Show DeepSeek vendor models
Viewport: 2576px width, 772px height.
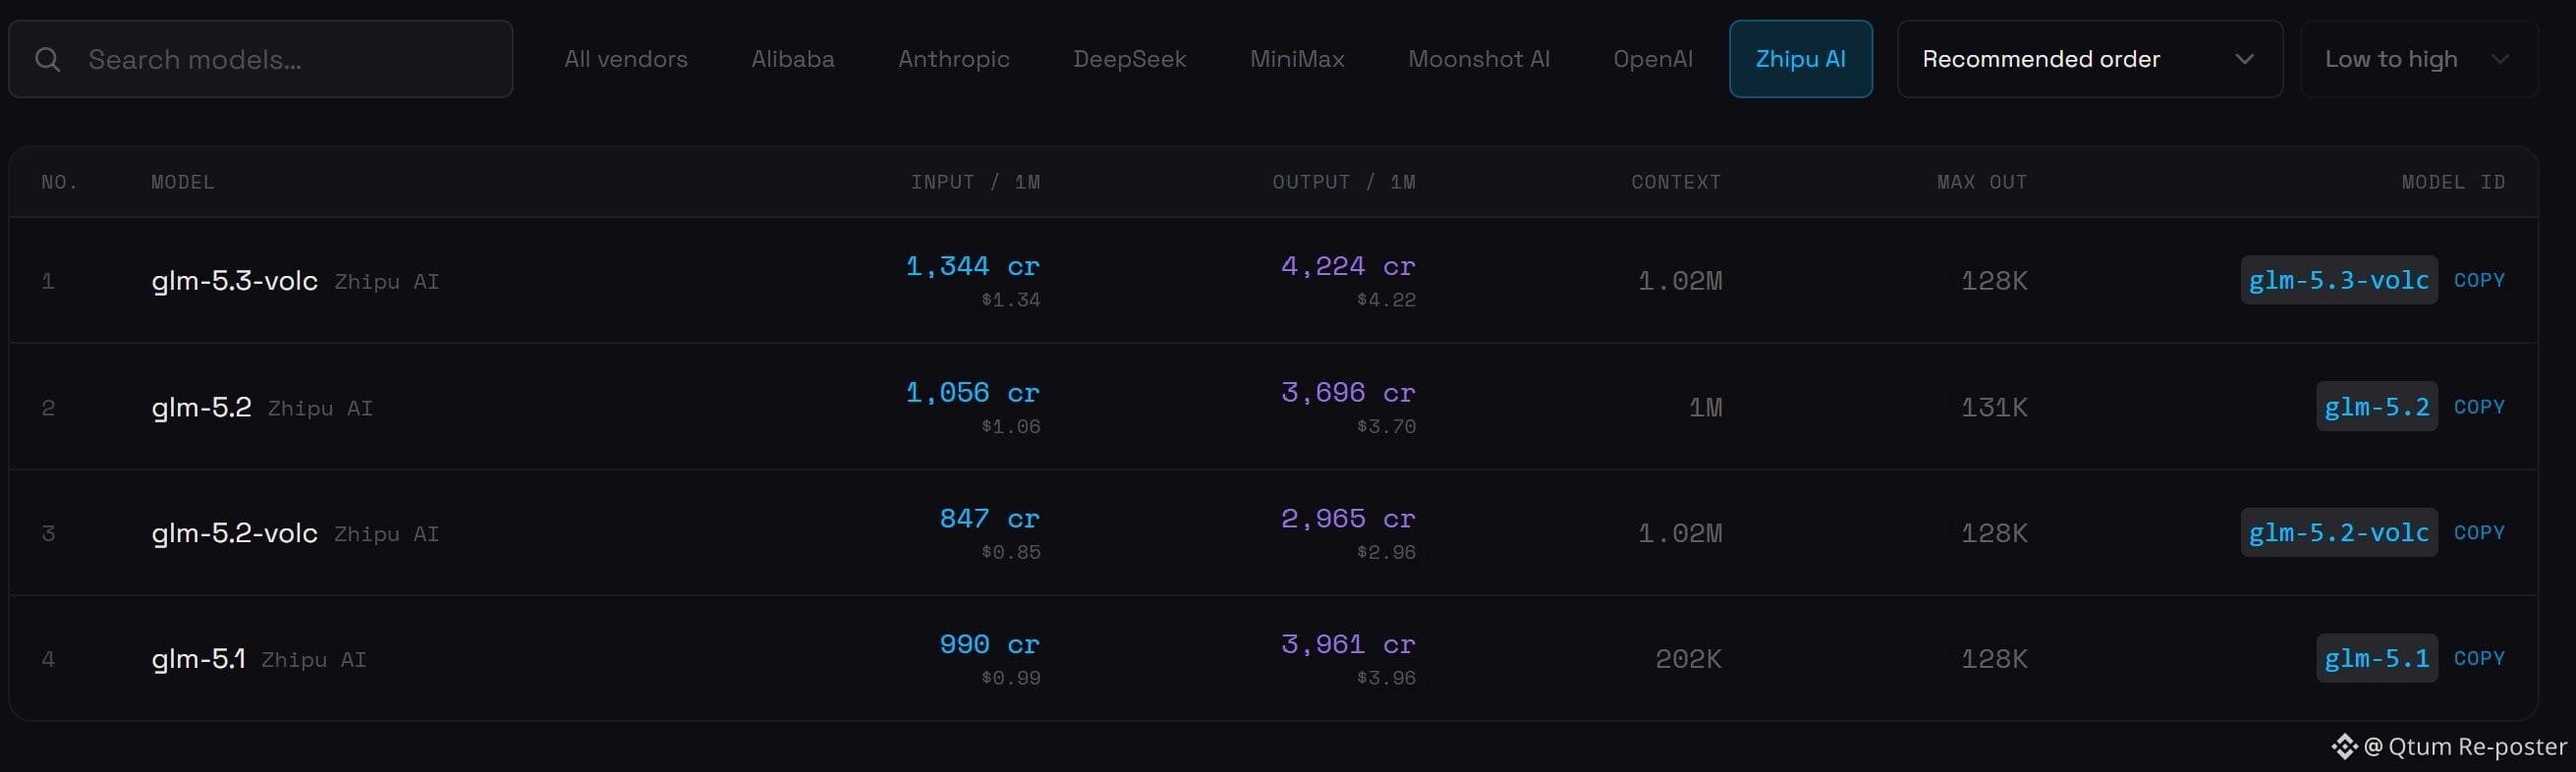click(x=1130, y=59)
